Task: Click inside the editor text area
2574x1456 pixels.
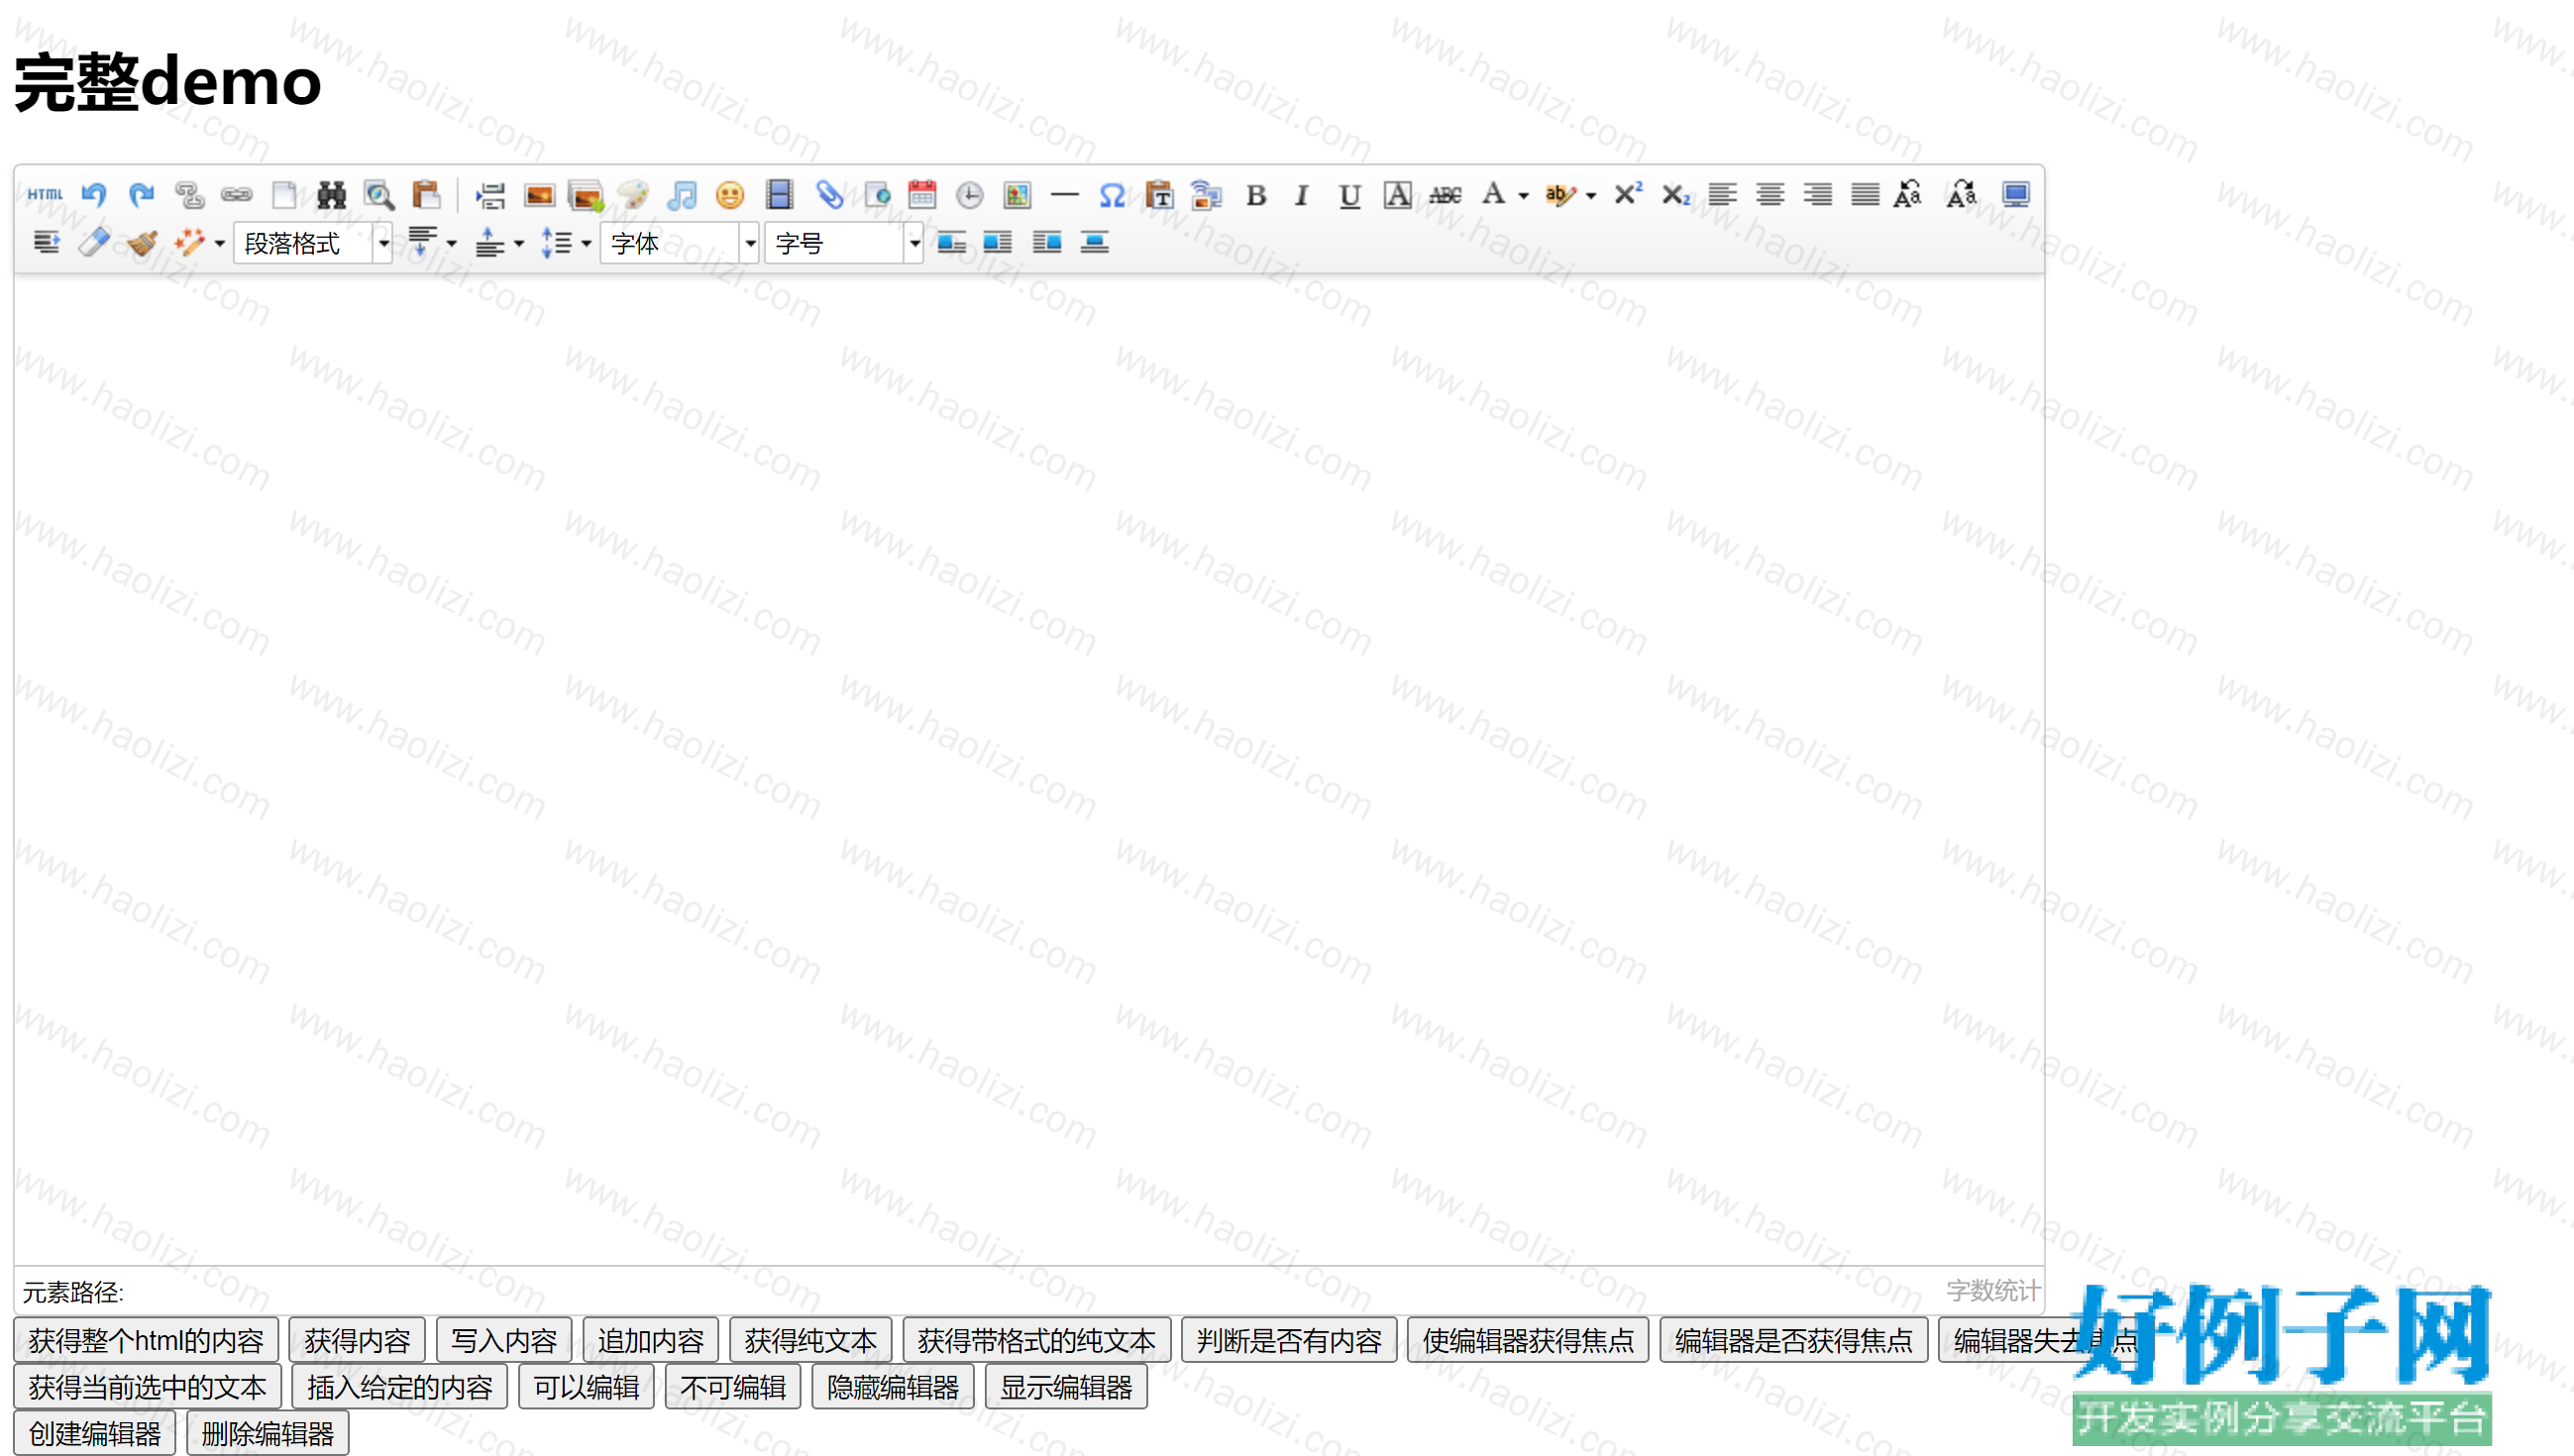Action: (x=1028, y=770)
